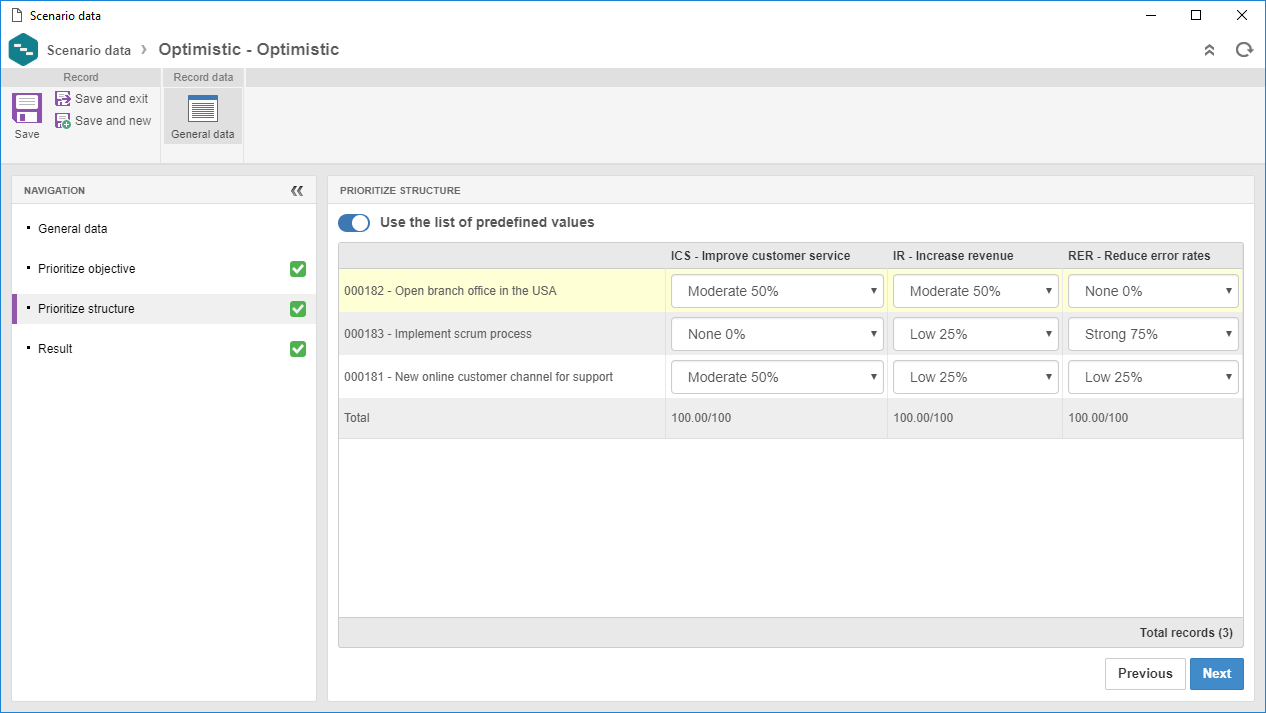Click 'Save and new' label
Image resolution: width=1266 pixels, height=713 pixels.
[x=113, y=121]
